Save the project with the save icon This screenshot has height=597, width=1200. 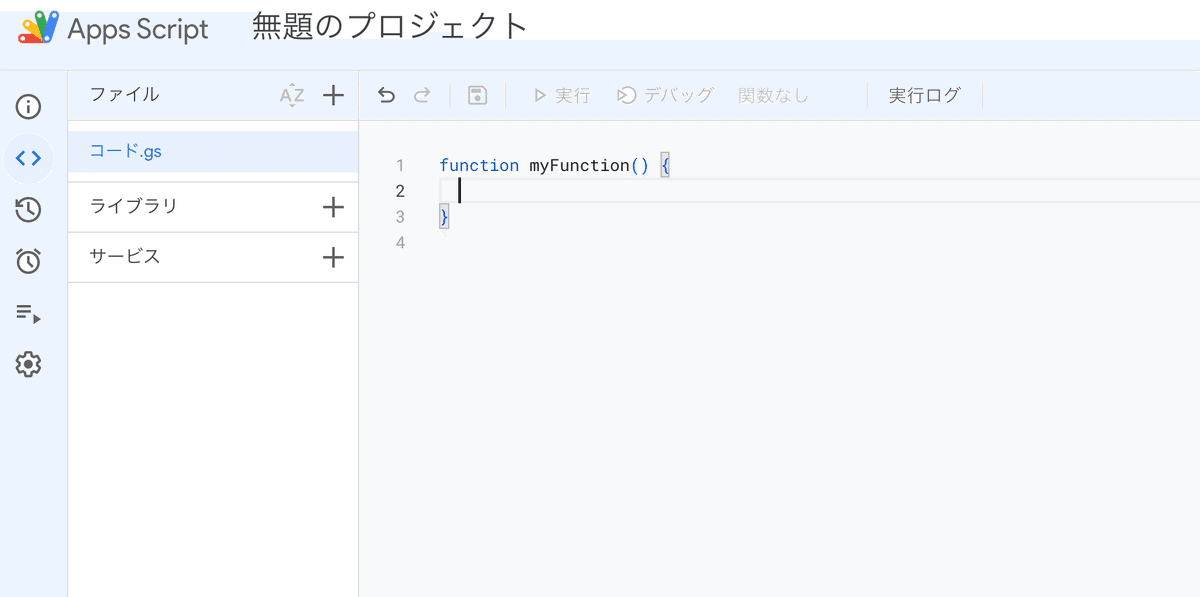[477, 94]
